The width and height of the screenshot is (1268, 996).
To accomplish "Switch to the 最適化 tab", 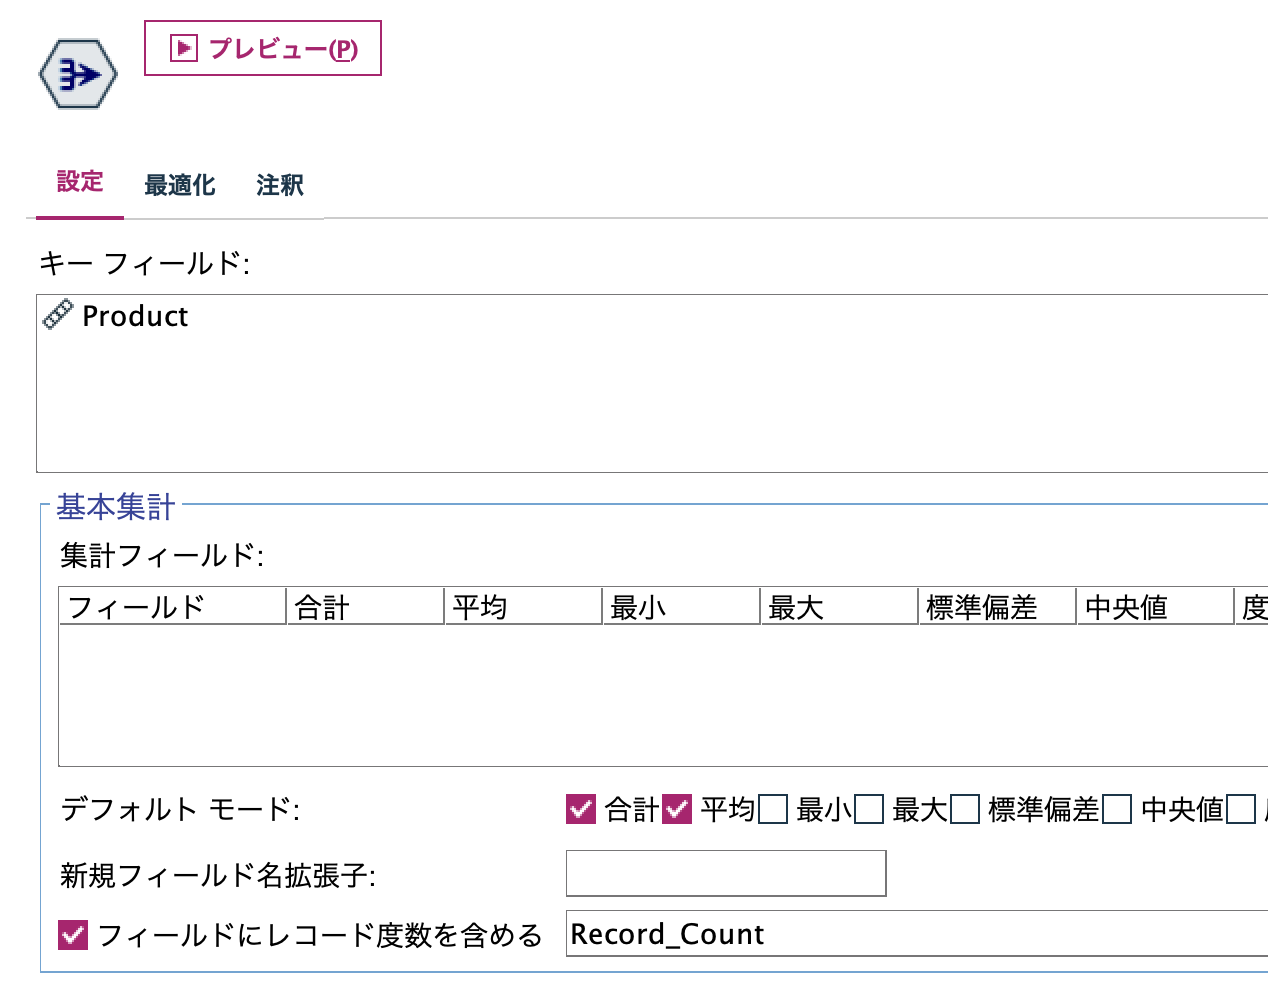I will click(x=180, y=185).
